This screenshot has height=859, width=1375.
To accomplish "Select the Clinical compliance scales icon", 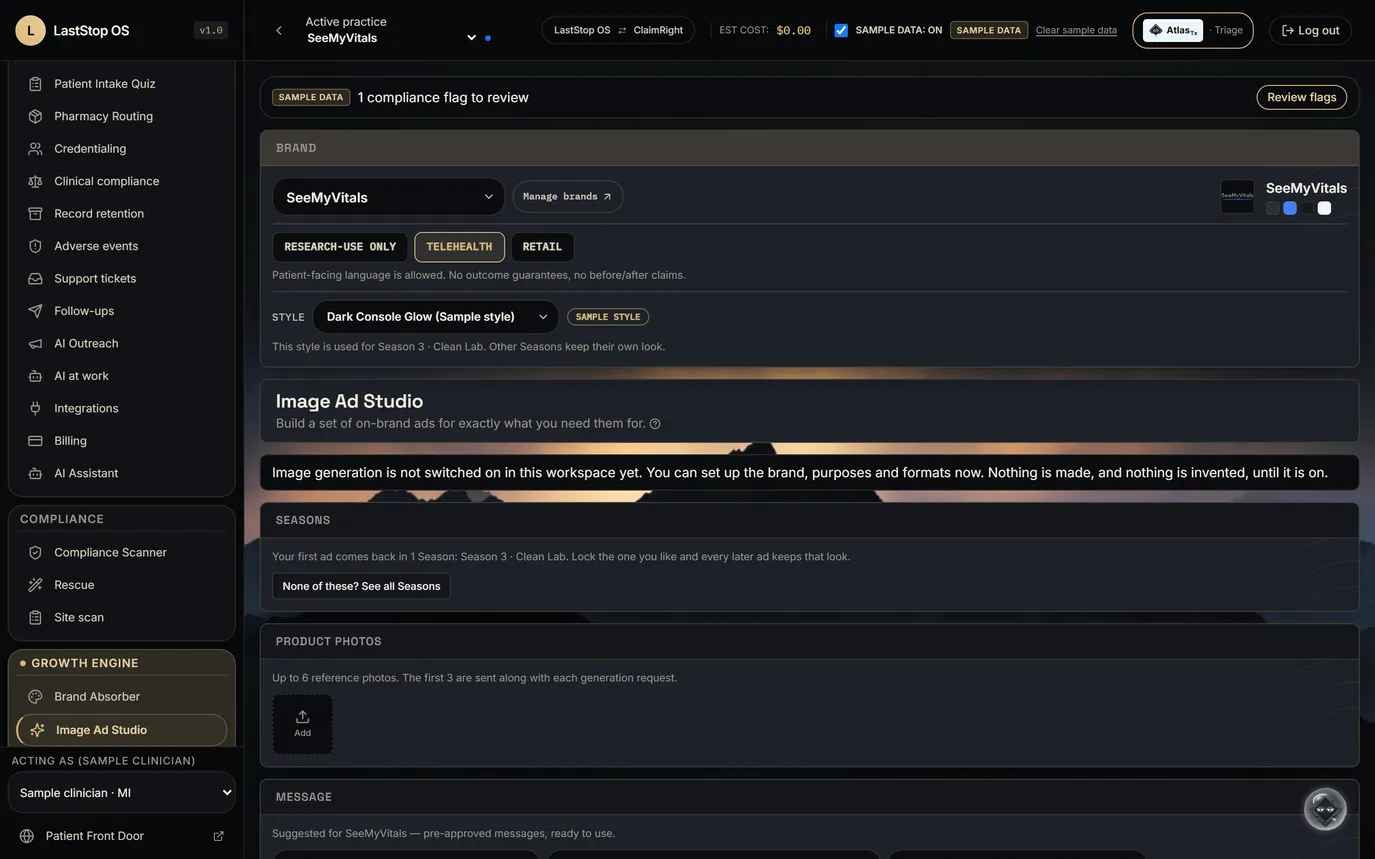I will pyautogui.click(x=35, y=181).
